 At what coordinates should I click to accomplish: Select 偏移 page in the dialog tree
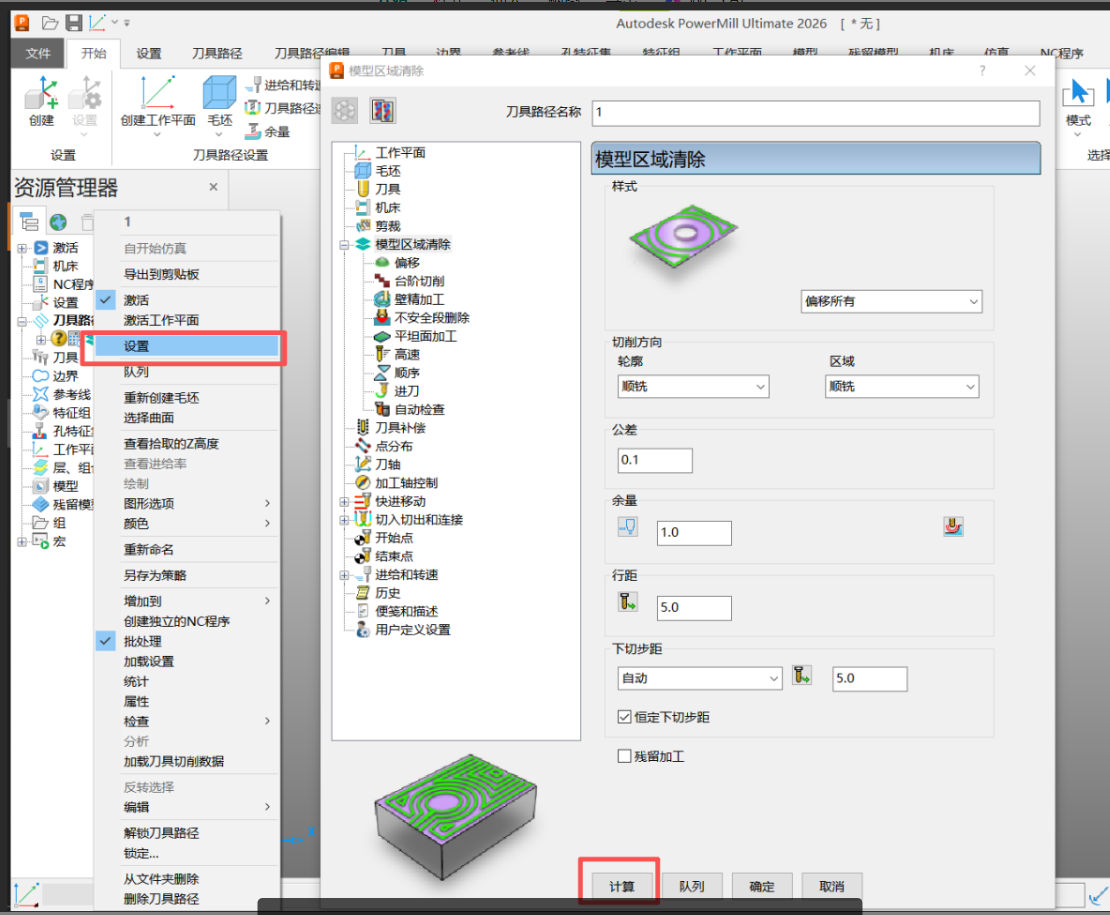tap(407, 263)
